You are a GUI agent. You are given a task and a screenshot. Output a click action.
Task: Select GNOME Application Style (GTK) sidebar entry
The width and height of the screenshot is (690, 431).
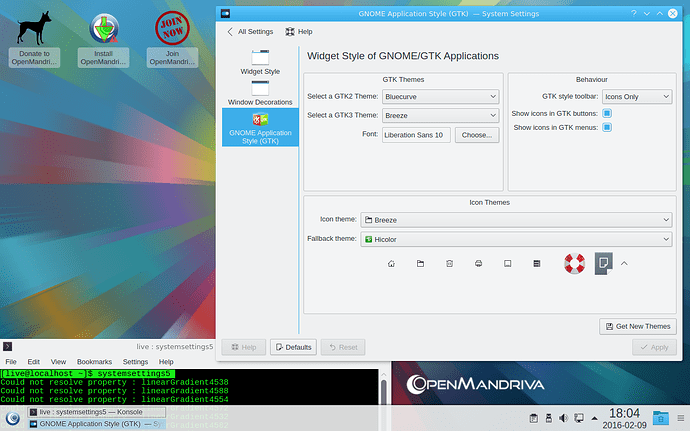tap(260, 128)
